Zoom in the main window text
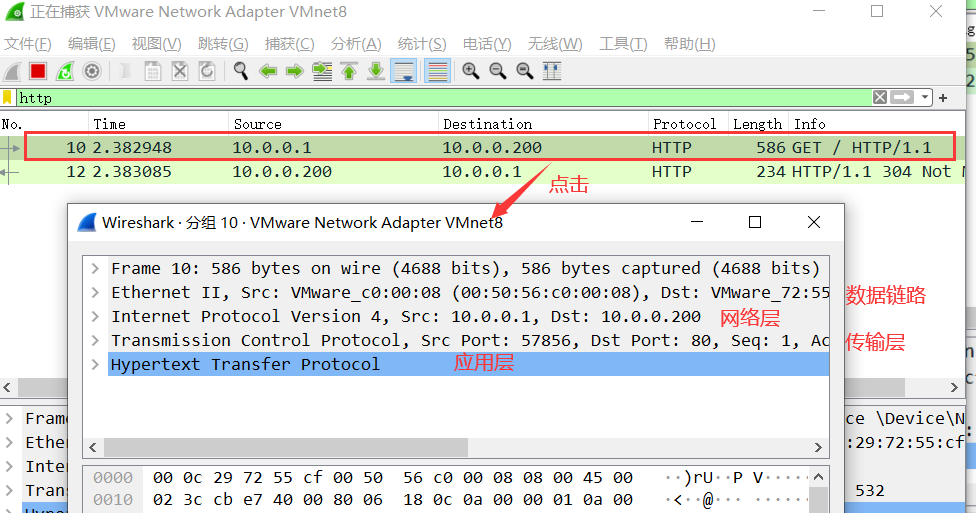 (x=471, y=72)
